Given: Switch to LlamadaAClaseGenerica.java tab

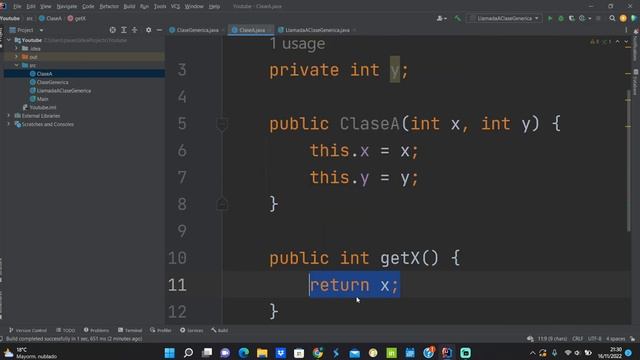Looking at the screenshot, I should 316,30.
